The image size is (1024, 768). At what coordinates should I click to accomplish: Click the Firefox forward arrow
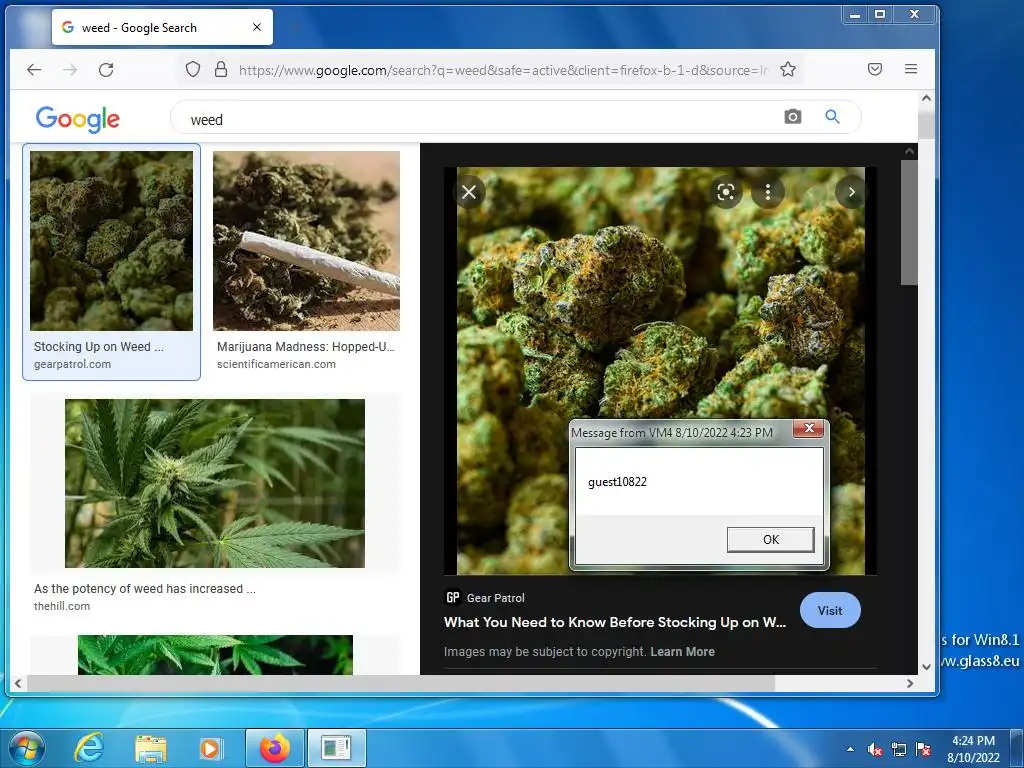point(70,69)
